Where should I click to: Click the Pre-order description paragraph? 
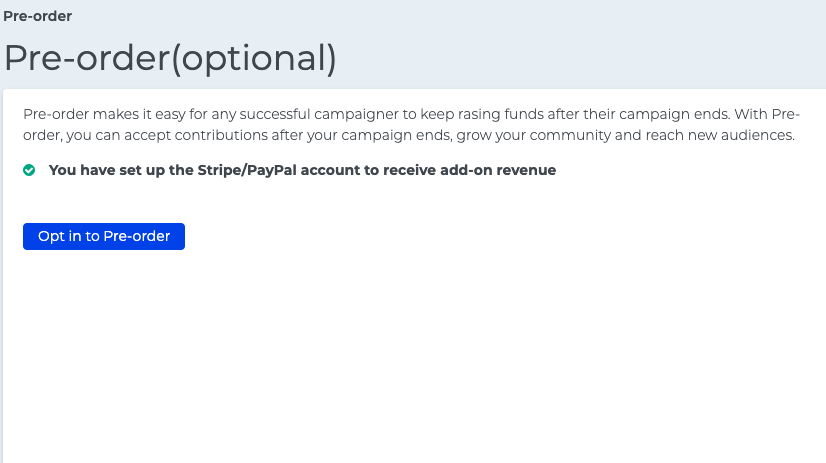pyautogui.click(x=408, y=124)
